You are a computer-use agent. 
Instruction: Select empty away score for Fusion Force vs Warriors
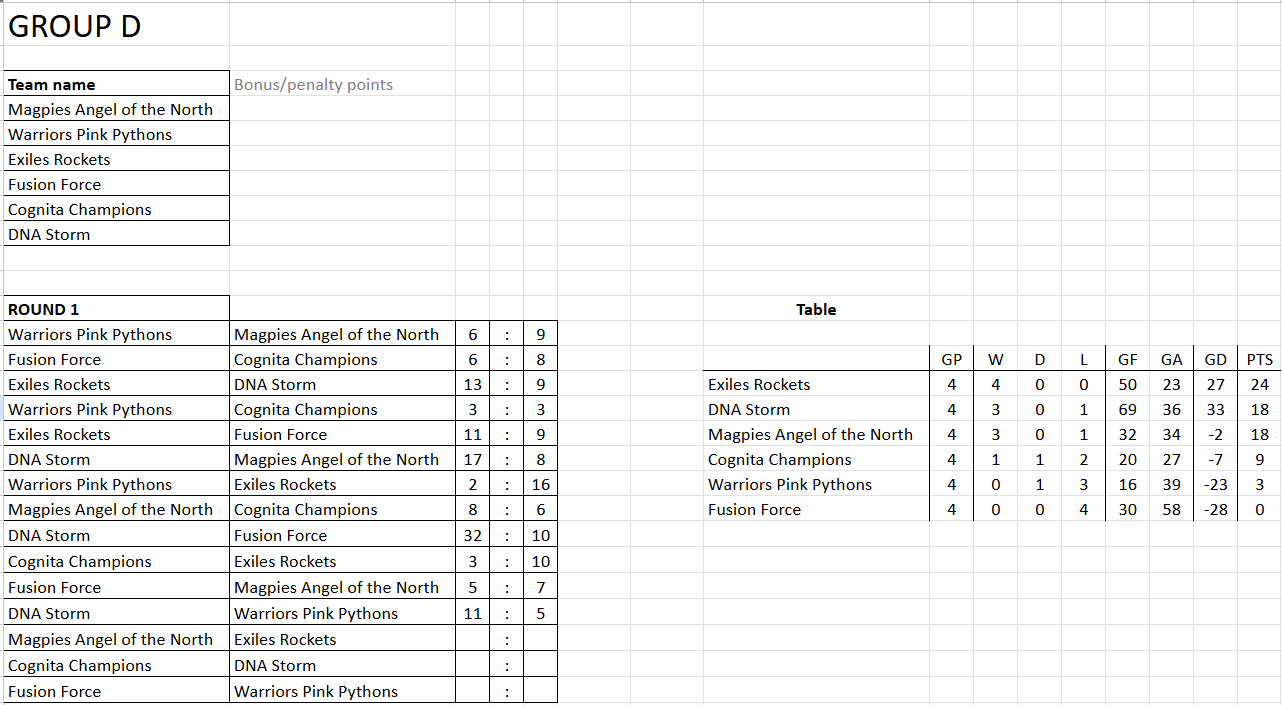pos(540,692)
